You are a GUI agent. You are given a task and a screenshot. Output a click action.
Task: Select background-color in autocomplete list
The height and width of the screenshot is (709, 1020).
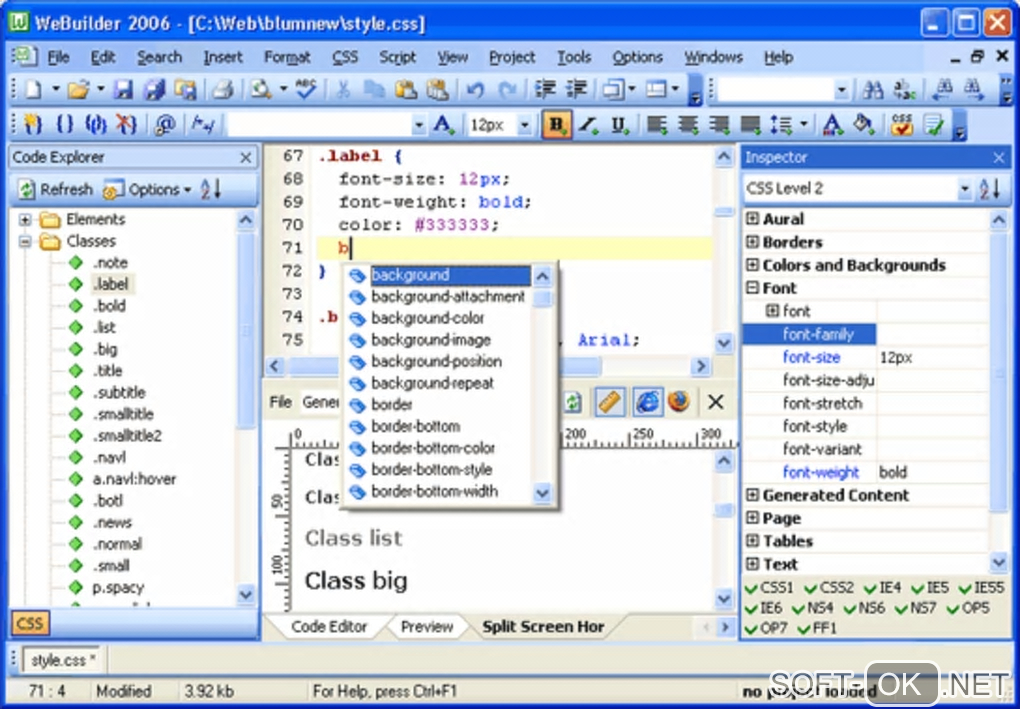[427, 318]
